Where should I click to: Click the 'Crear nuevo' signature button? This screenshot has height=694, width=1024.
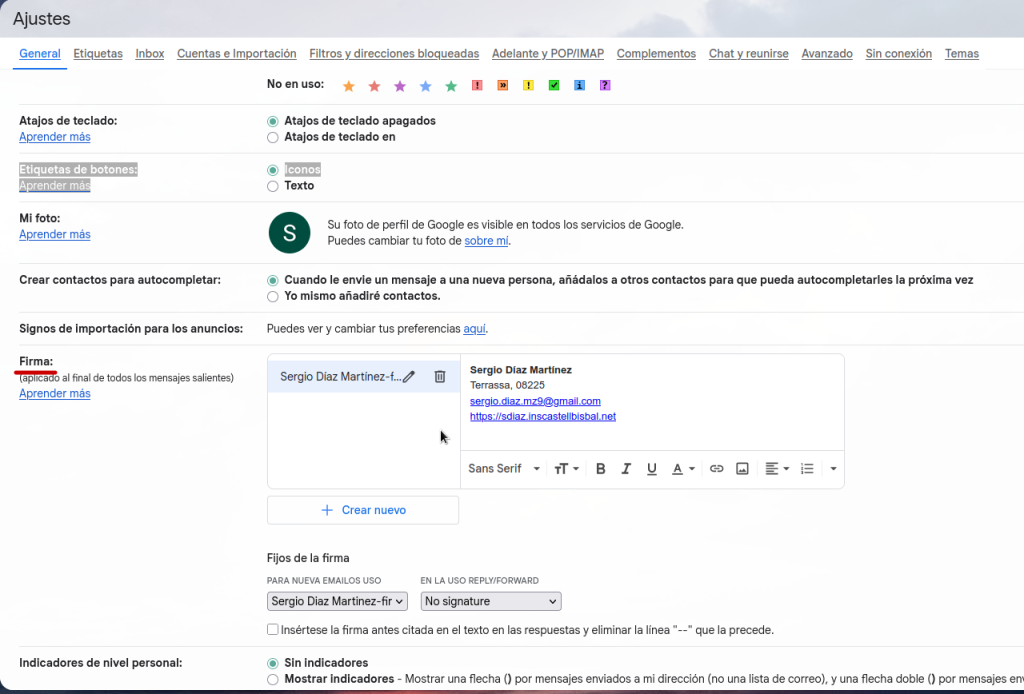[363, 510]
